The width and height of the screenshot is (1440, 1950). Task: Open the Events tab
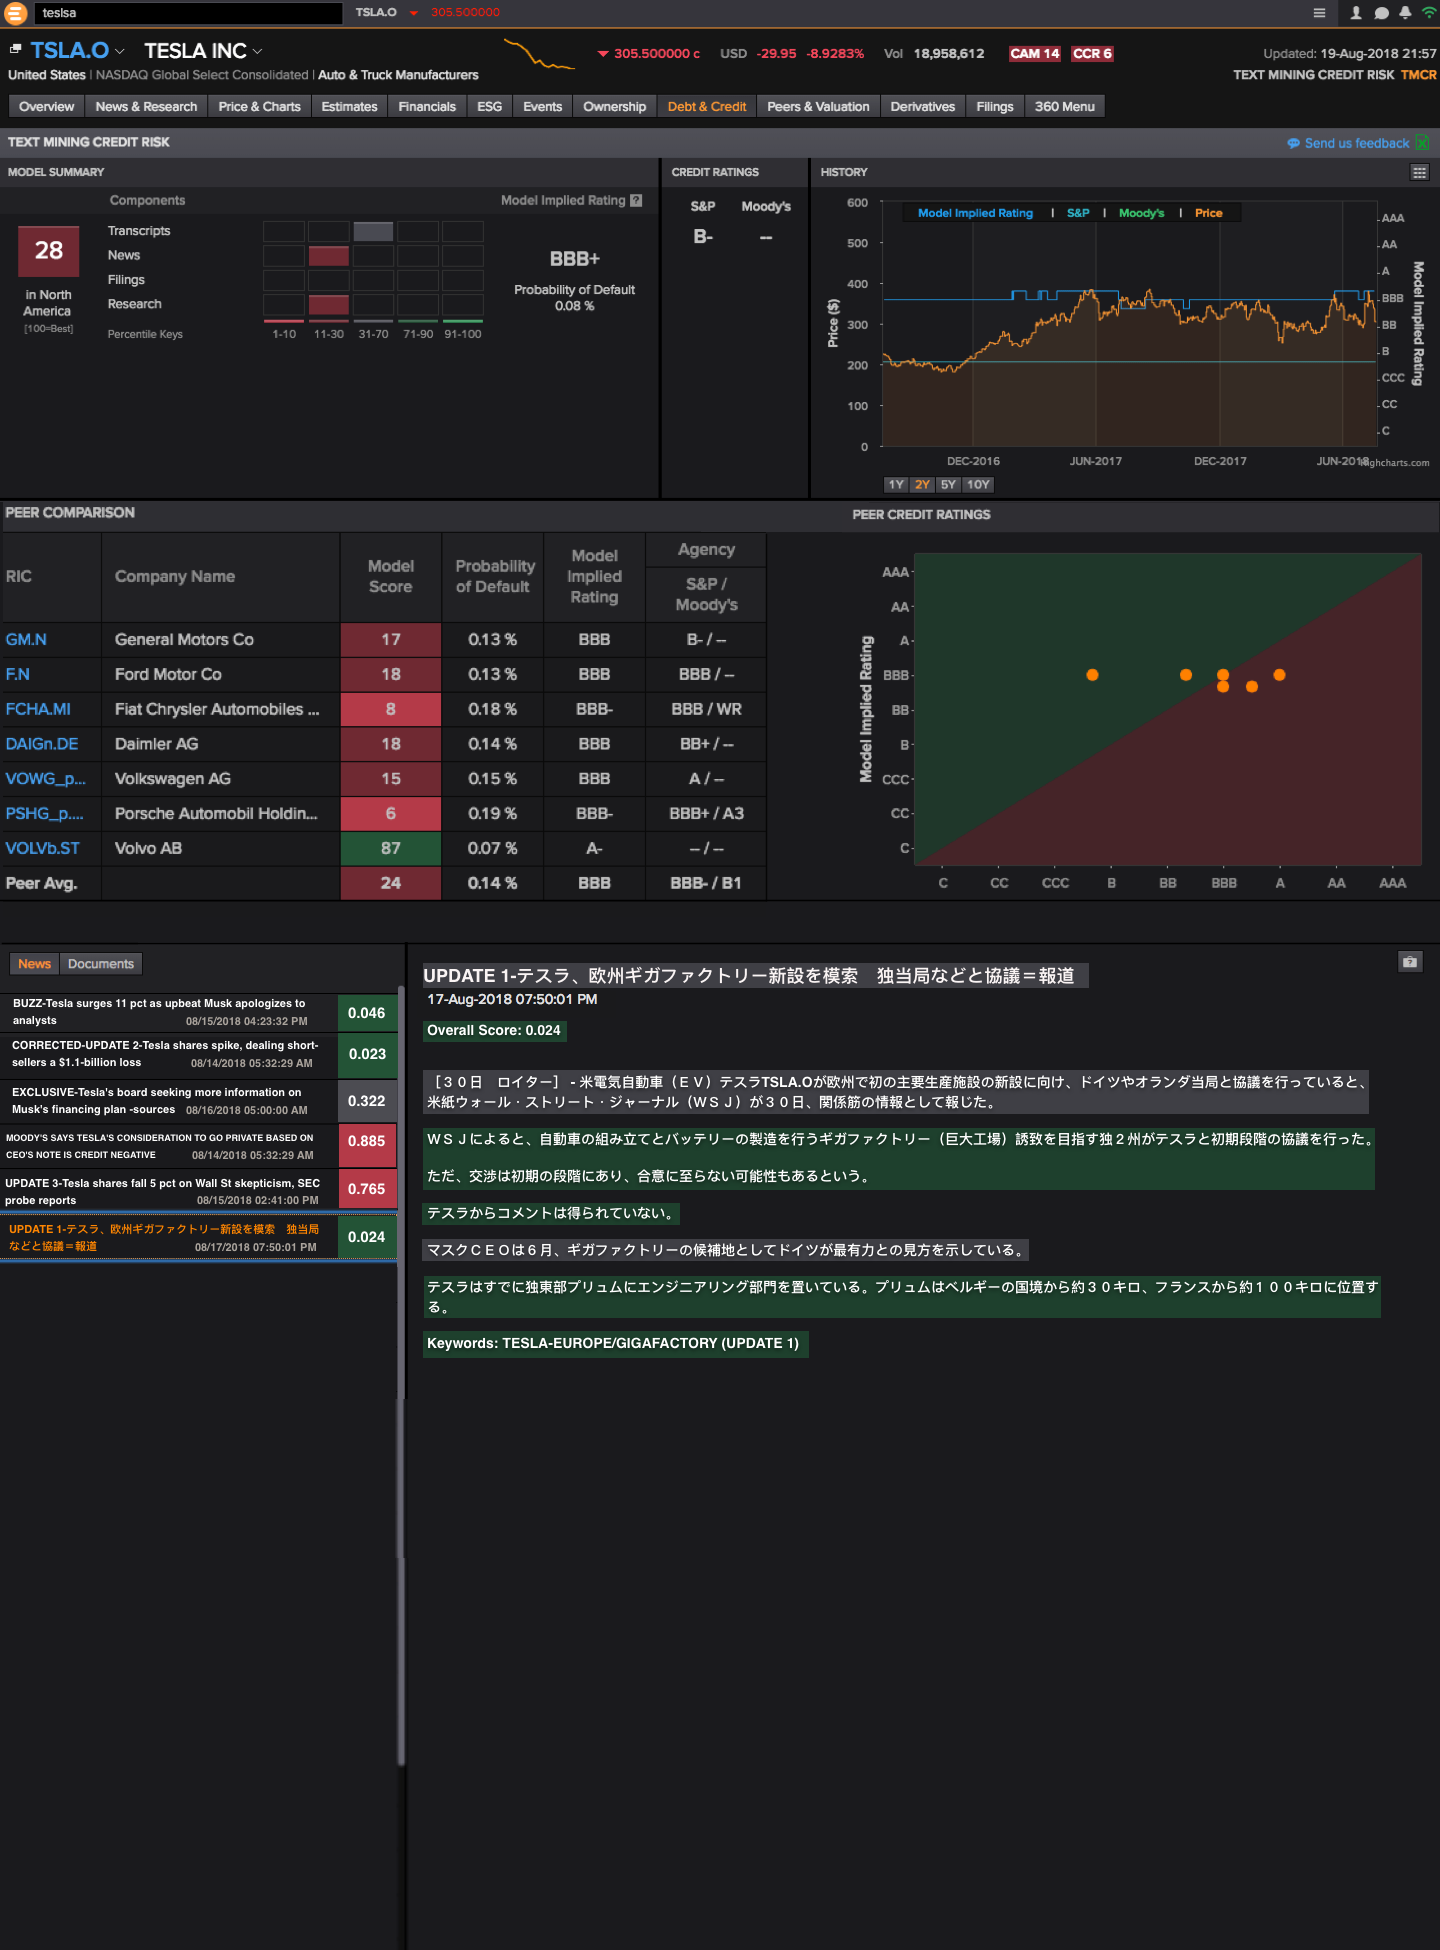click(x=542, y=107)
